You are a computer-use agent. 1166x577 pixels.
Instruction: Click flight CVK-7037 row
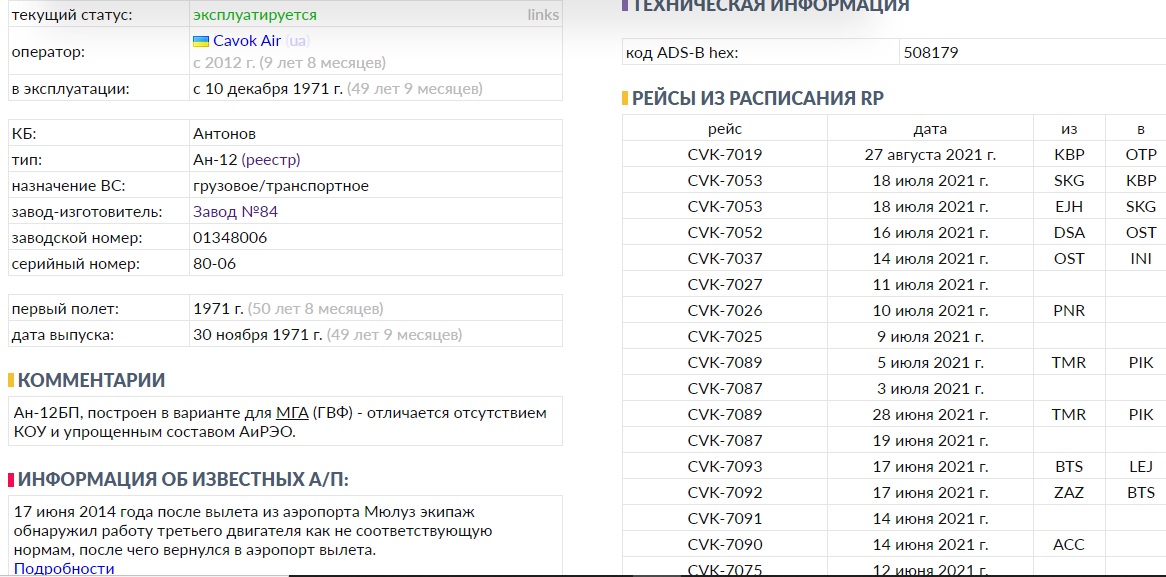[x=724, y=259]
